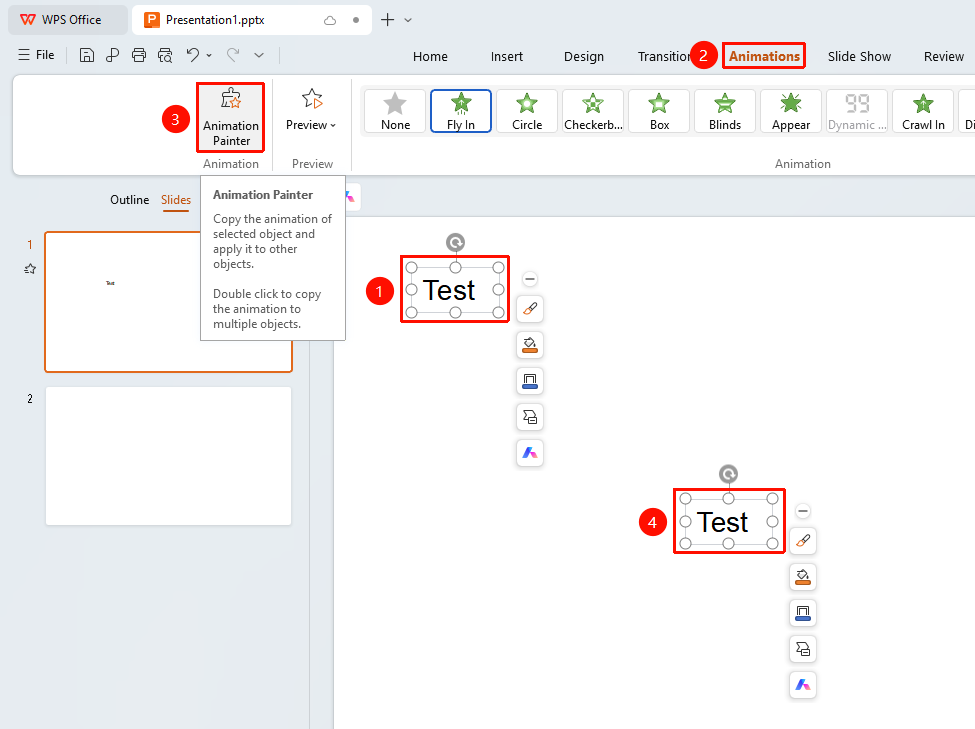Image resolution: width=975 pixels, height=729 pixels.
Task: Select the Animations tab
Action: click(764, 56)
